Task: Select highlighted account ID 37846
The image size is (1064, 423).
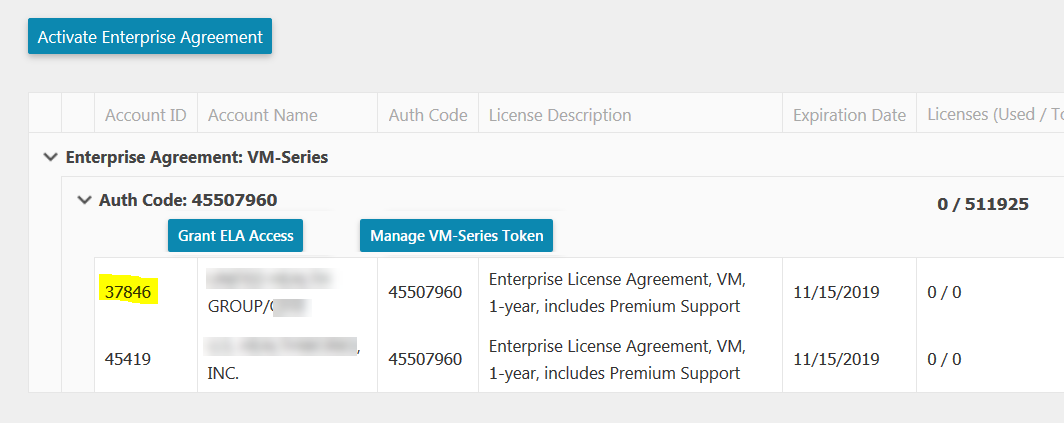Action: click(x=127, y=292)
